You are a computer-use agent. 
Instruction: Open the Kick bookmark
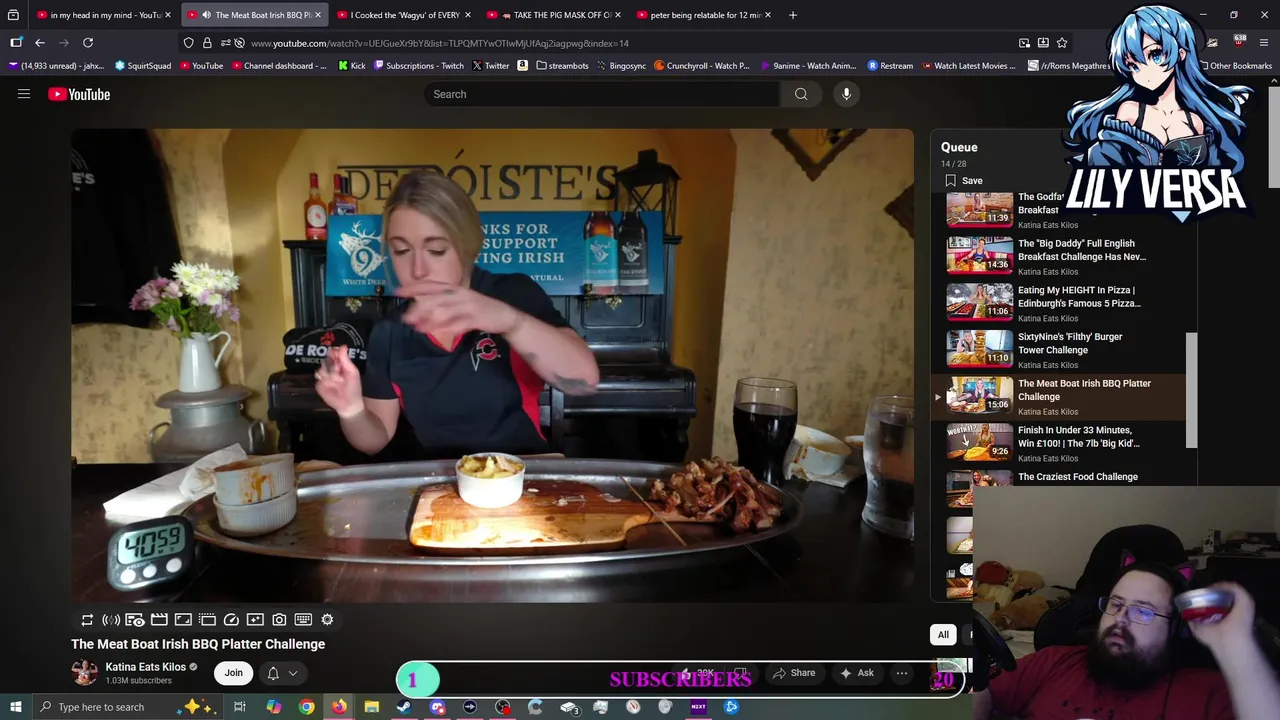[x=352, y=66]
